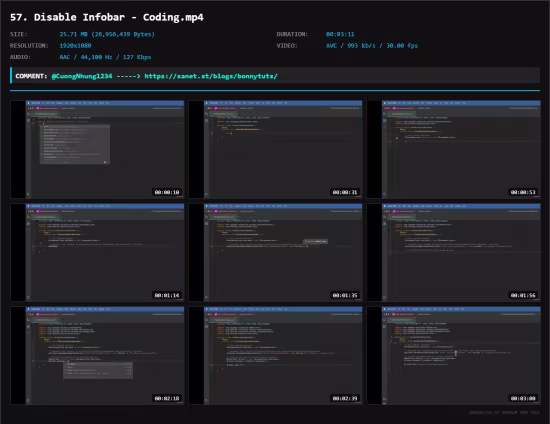Click the sanet.st blogs URL in comment

pyautogui.click(x=211, y=76)
